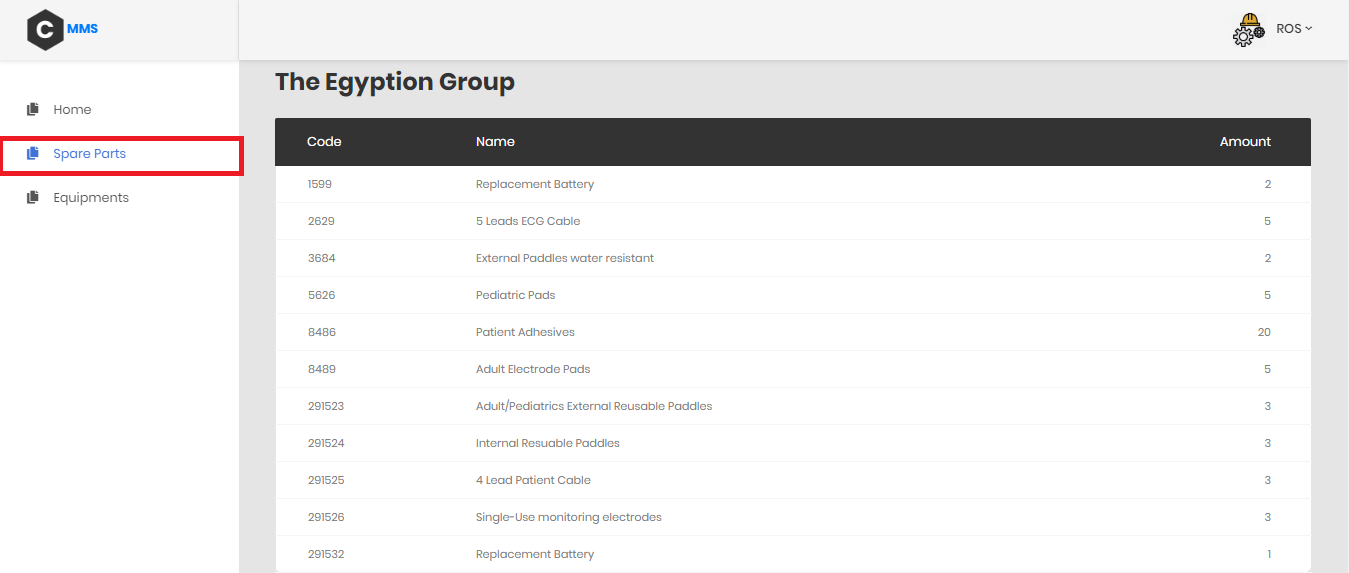Screen dimensions: 1349x573
Task: Click the Spare Parts menu icon
Action: click(33, 153)
